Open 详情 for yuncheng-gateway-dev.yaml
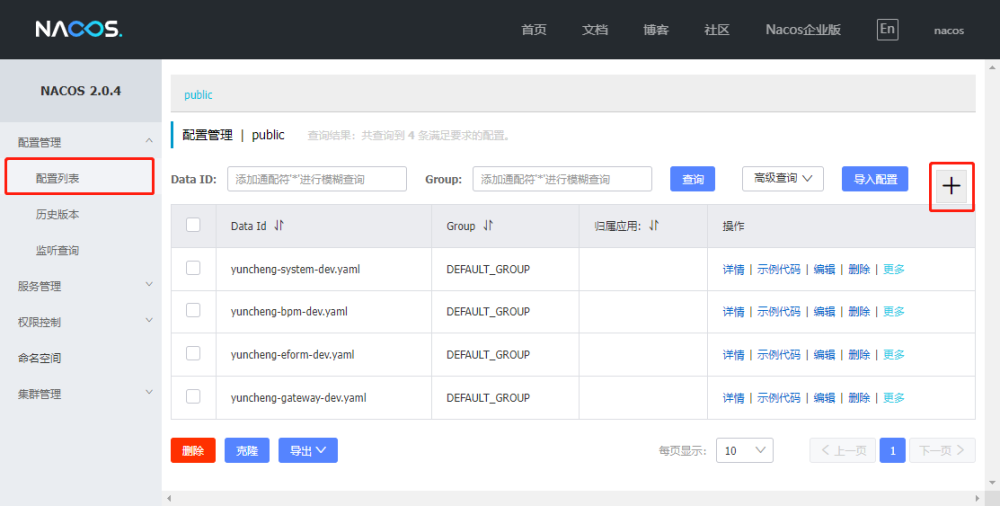Image resolution: width=1000 pixels, height=506 pixels. [733, 398]
